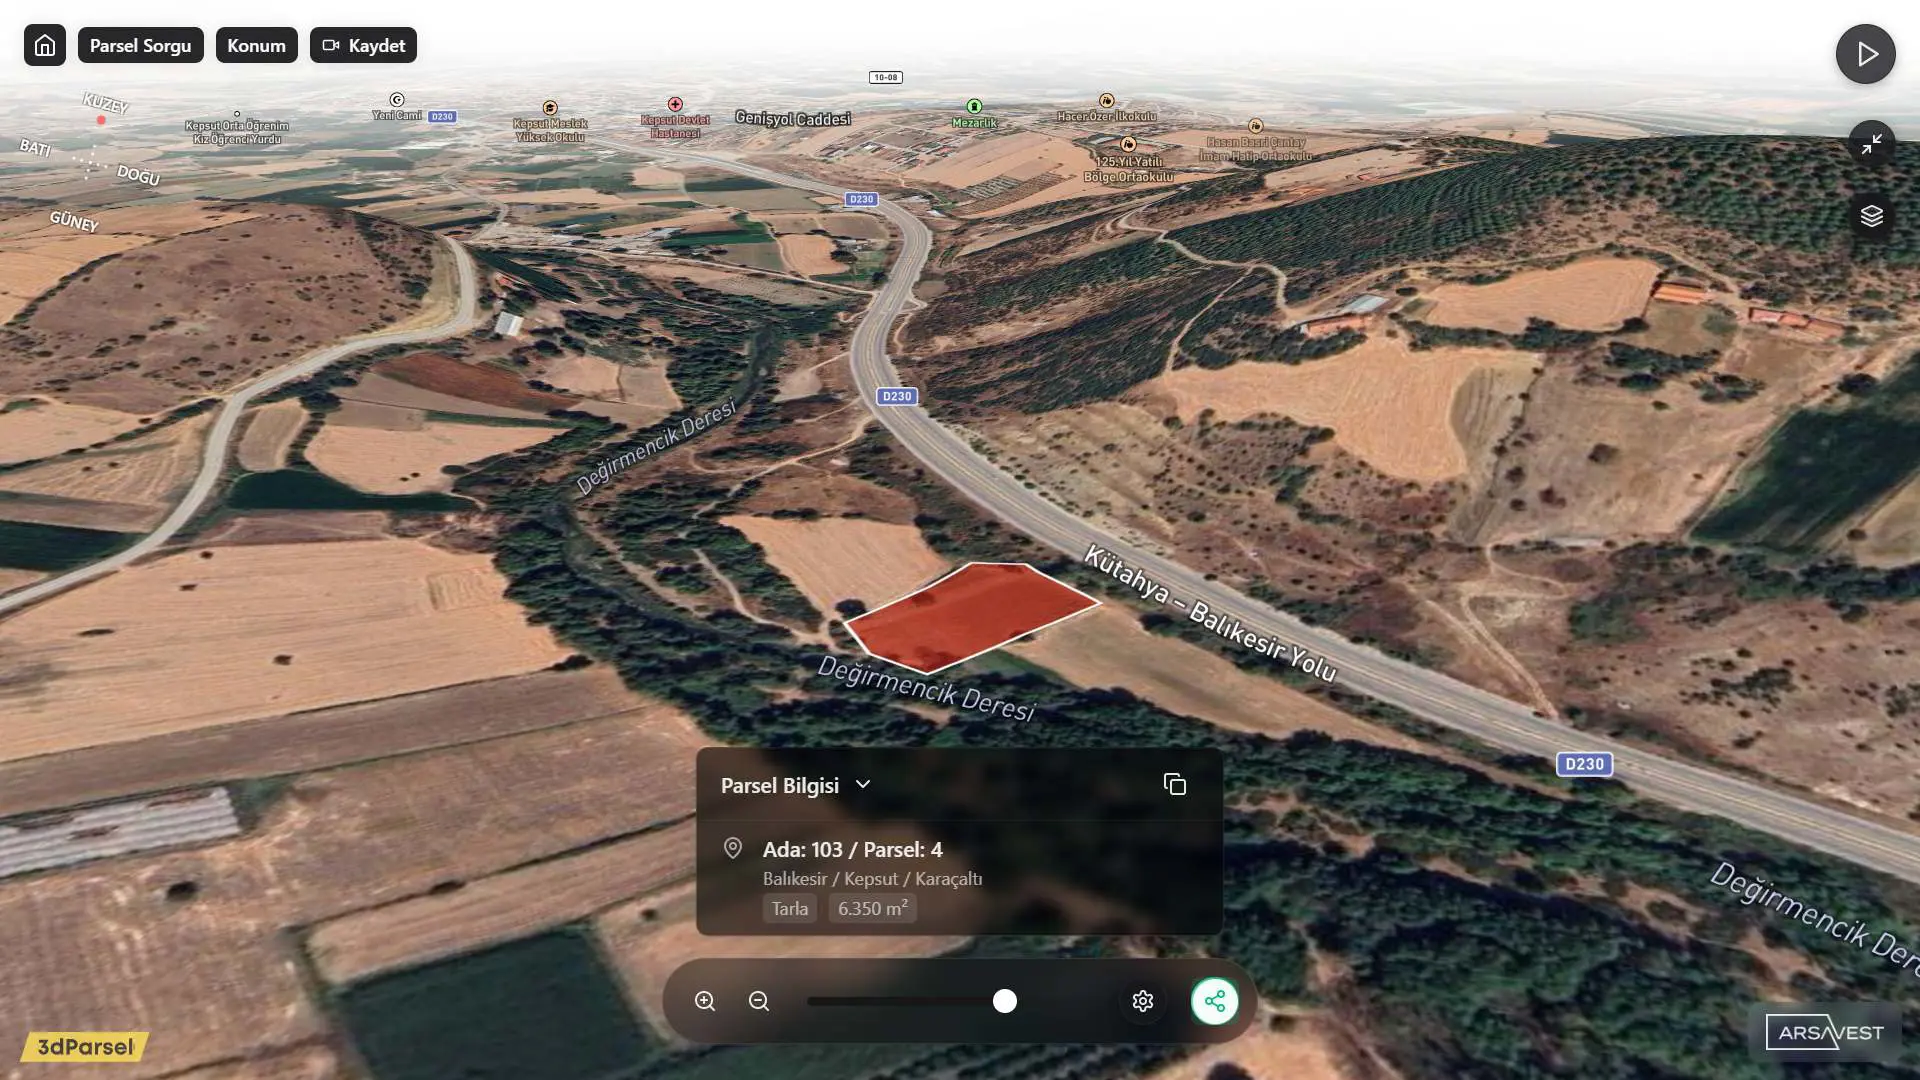1920x1080 pixels.
Task: Click the Kütahya – Balıkesir Yolu road label
Action: 1210,615
